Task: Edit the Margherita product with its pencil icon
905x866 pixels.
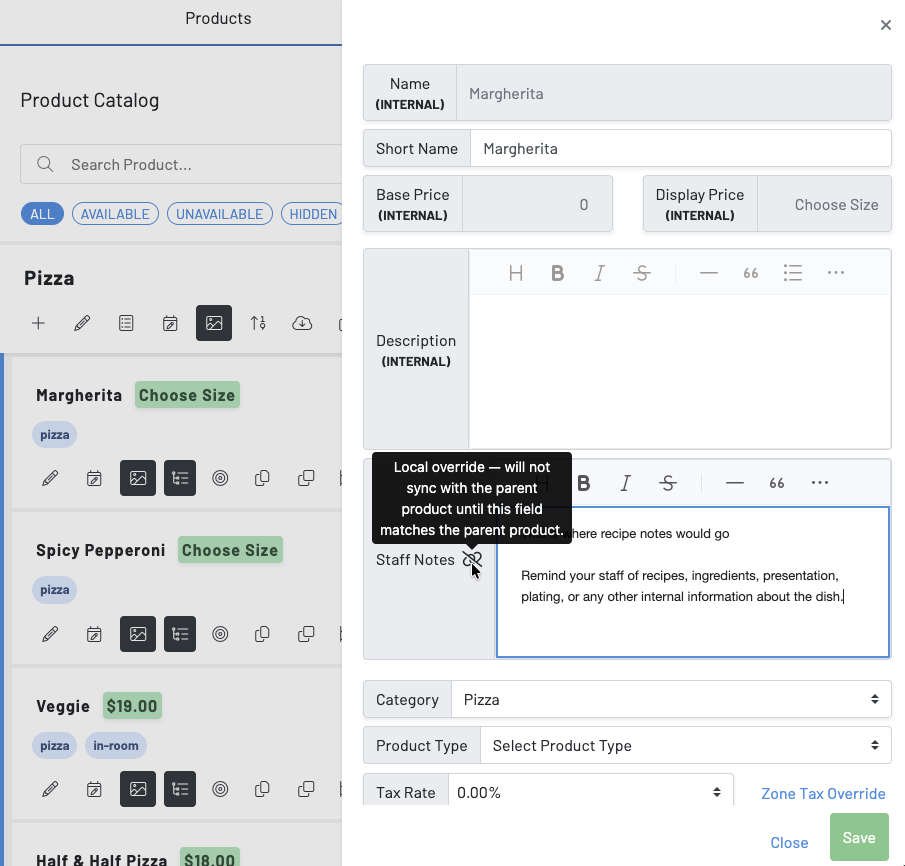Action: pos(50,478)
